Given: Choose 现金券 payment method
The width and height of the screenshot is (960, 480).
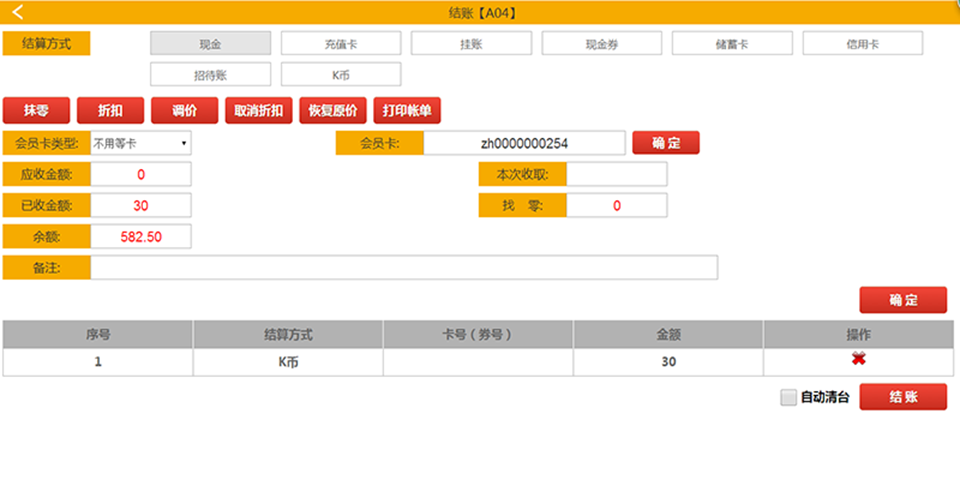Looking at the screenshot, I should tap(602, 44).
